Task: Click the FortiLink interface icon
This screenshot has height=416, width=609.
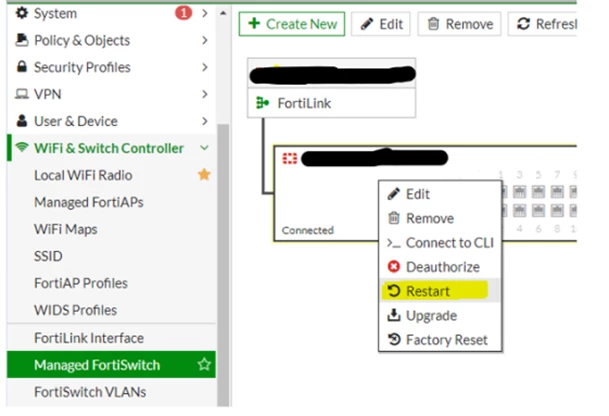Action: (x=263, y=103)
